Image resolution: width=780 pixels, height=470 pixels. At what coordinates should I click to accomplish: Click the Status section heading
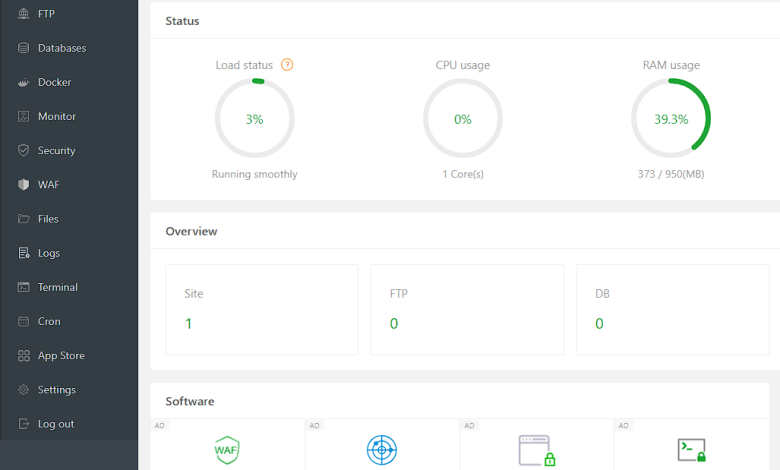click(x=182, y=21)
